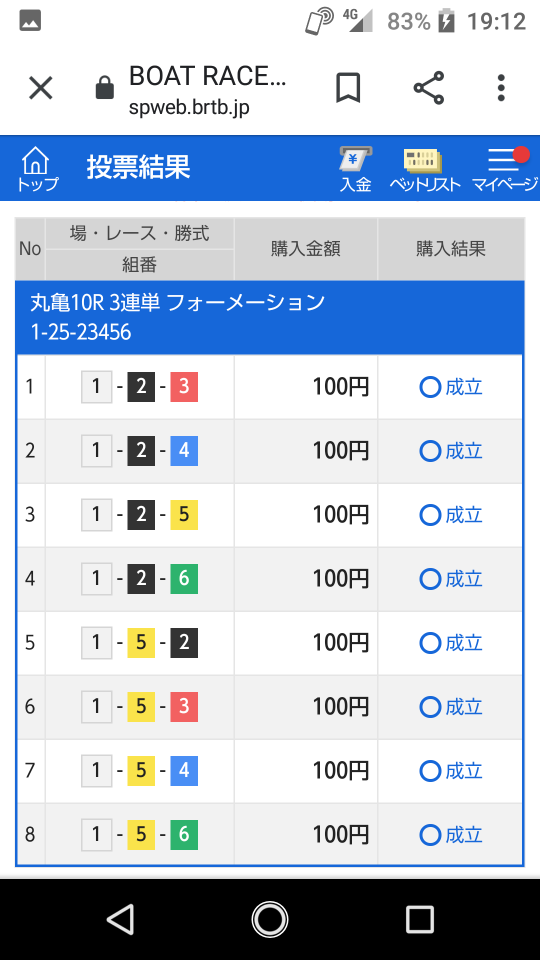The height and width of the screenshot is (960, 540).
Task: Click the 購入結果 column header
Action: coord(451,249)
